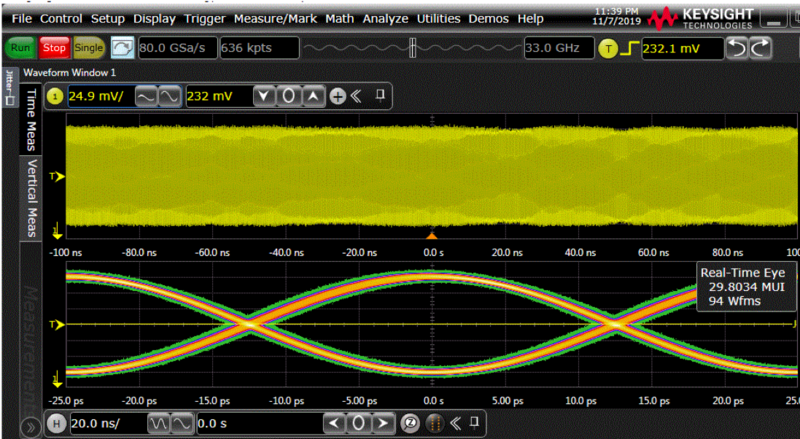Click the trigger T circle icon

pos(608,48)
